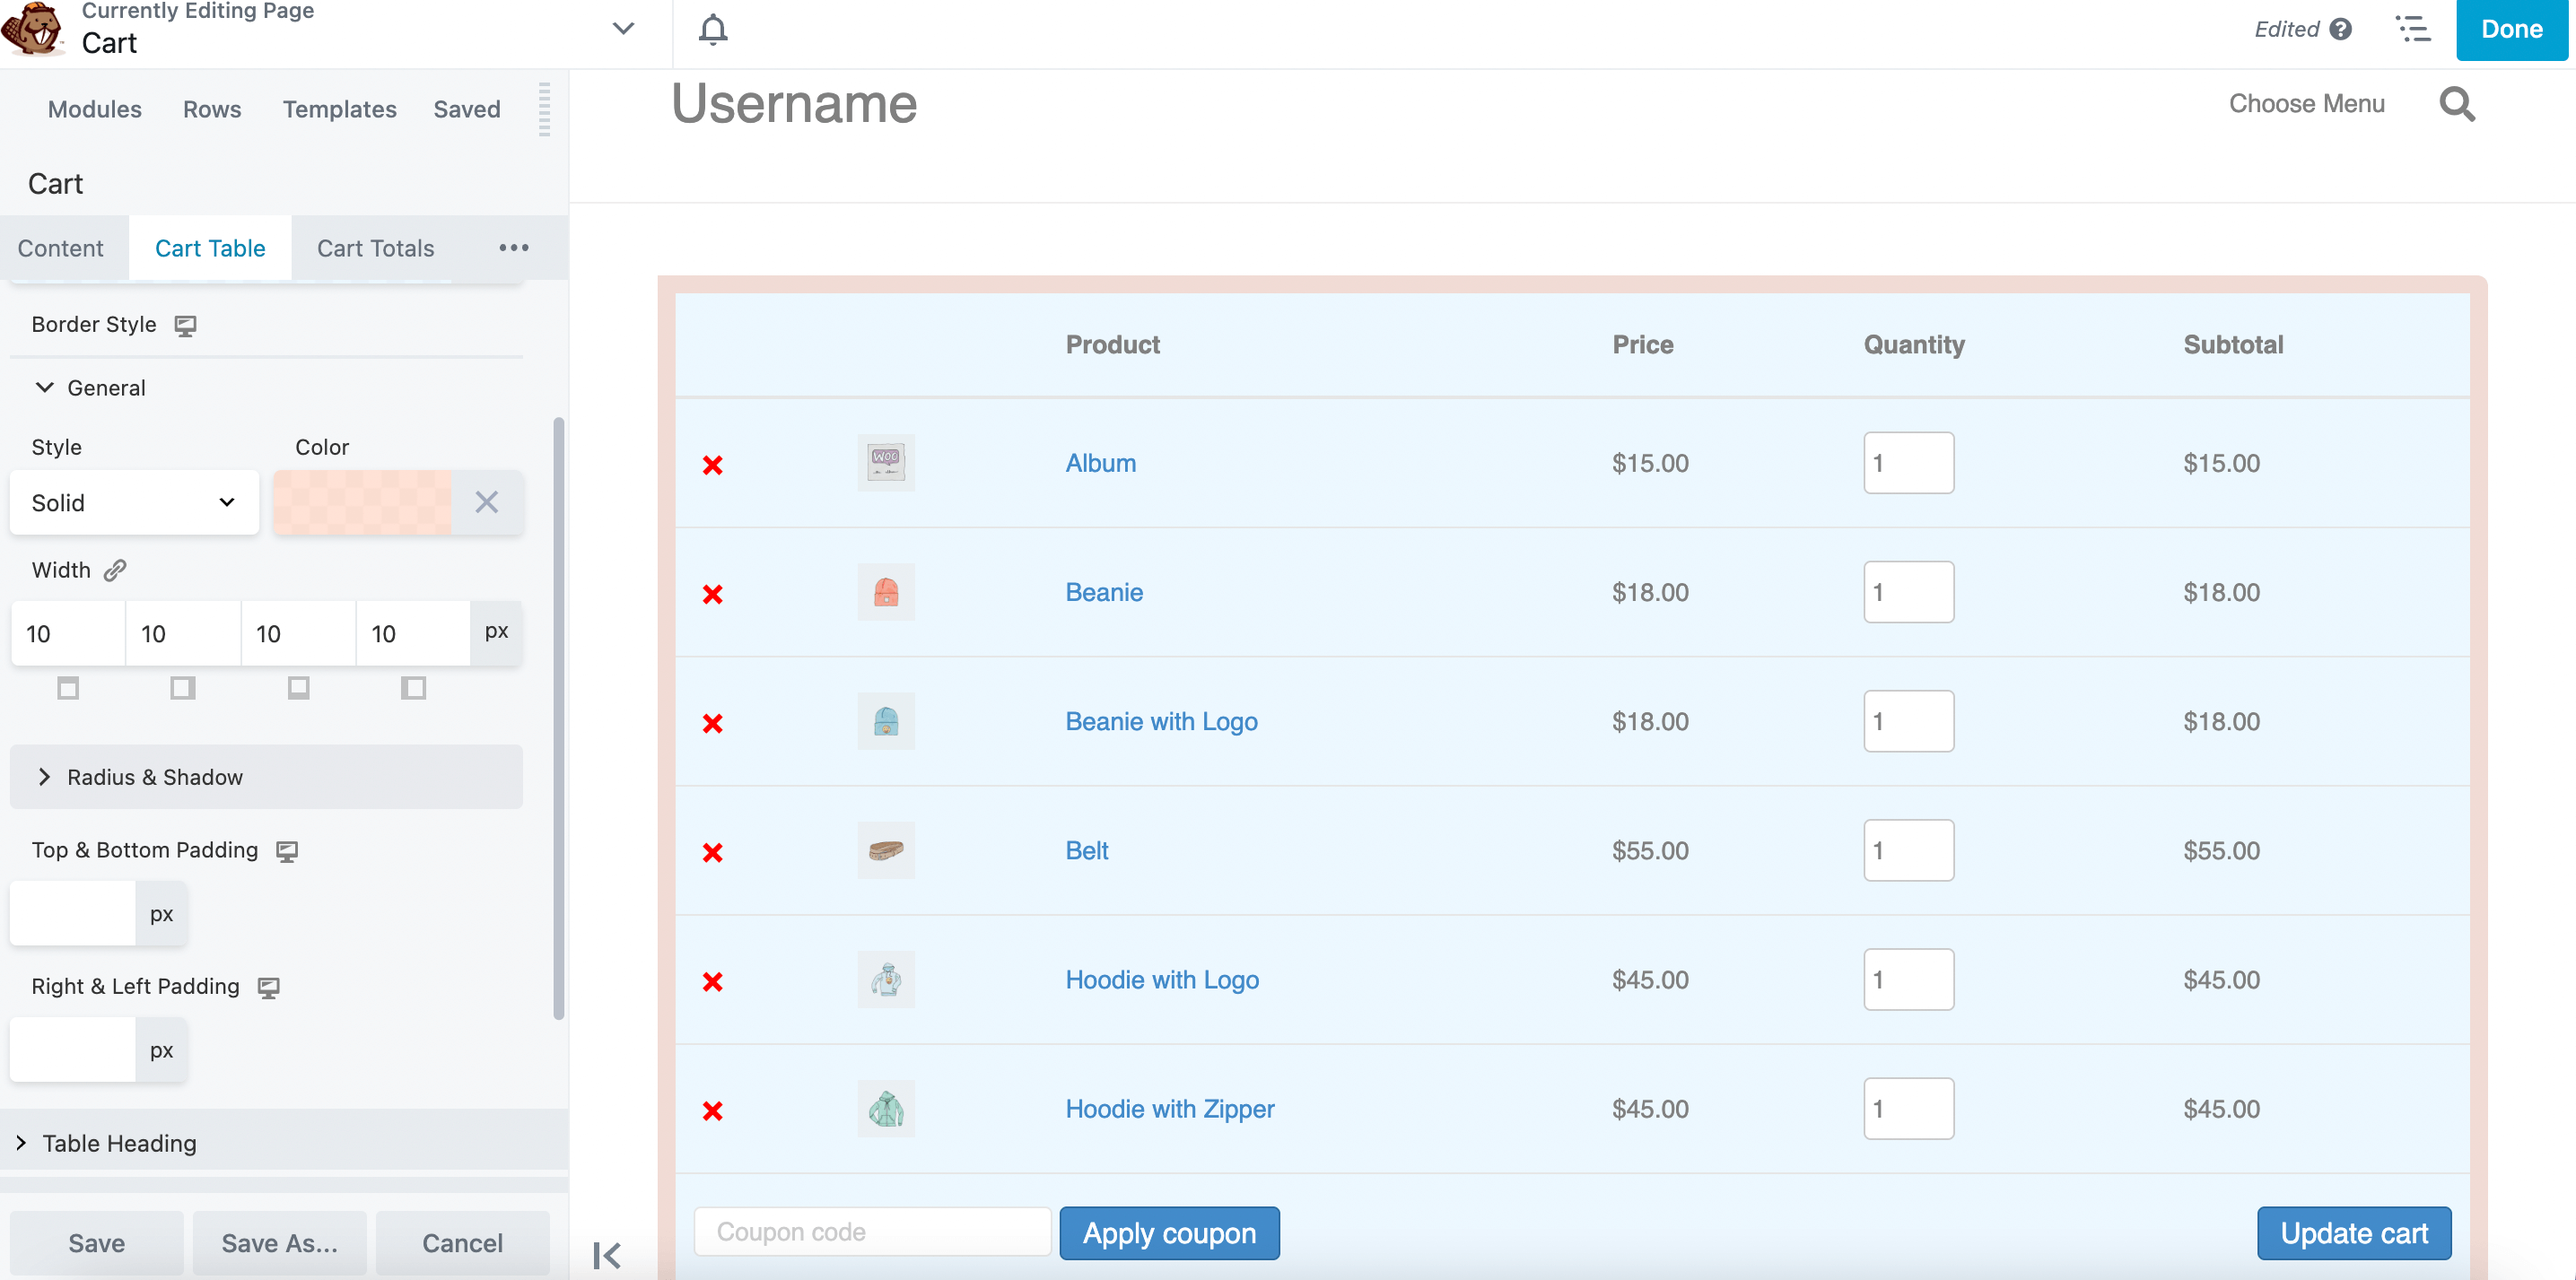Viewport: 2576px width, 1280px height.
Task: Click the Beanie product thumbnail image
Action: point(886,591)
